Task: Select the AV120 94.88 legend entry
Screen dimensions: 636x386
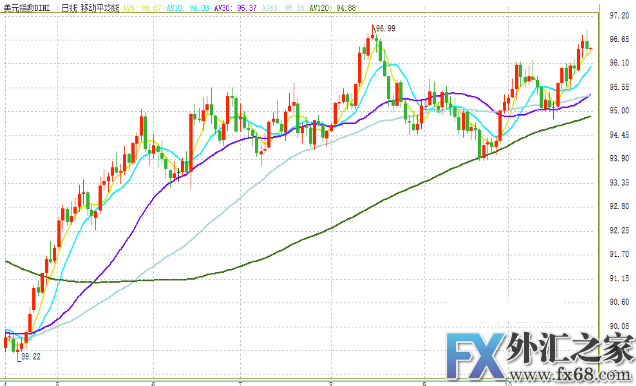Action: click(332, 8)
